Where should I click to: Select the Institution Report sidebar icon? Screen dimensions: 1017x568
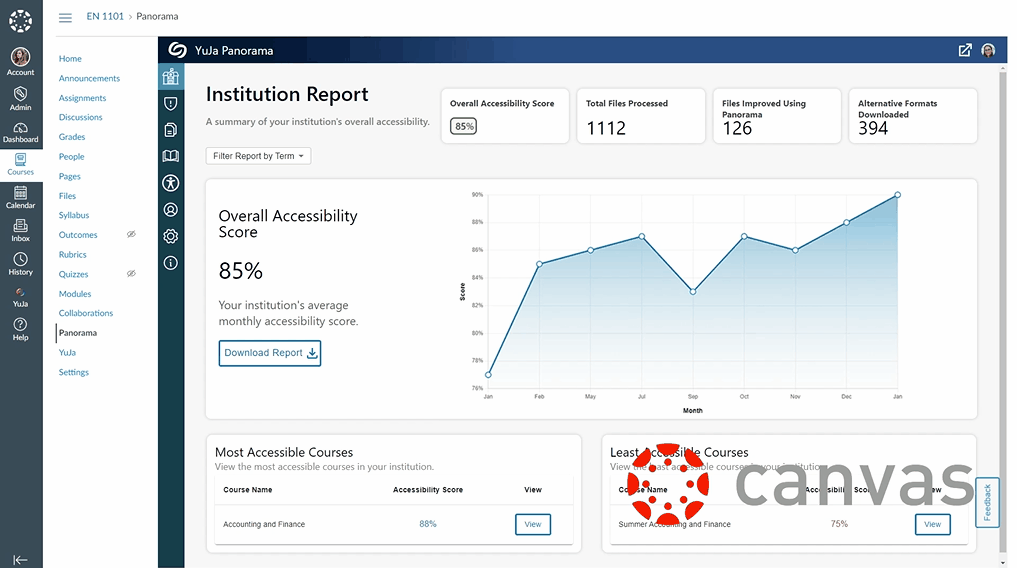171,77
